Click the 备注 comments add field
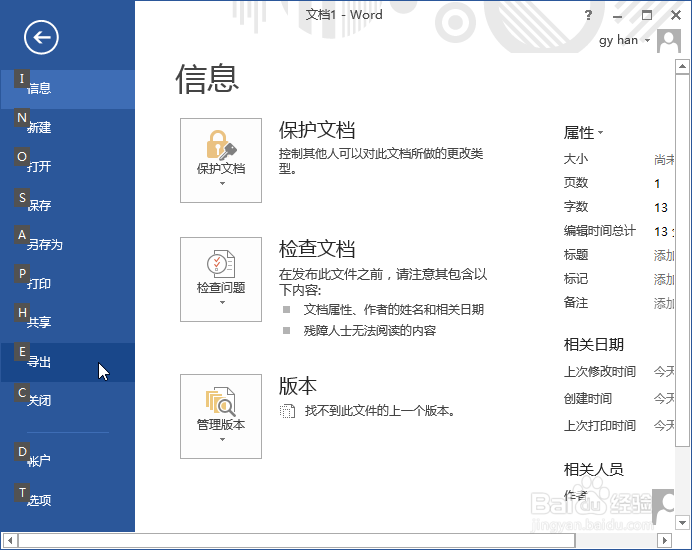692x550 pixels. point(664,304)
